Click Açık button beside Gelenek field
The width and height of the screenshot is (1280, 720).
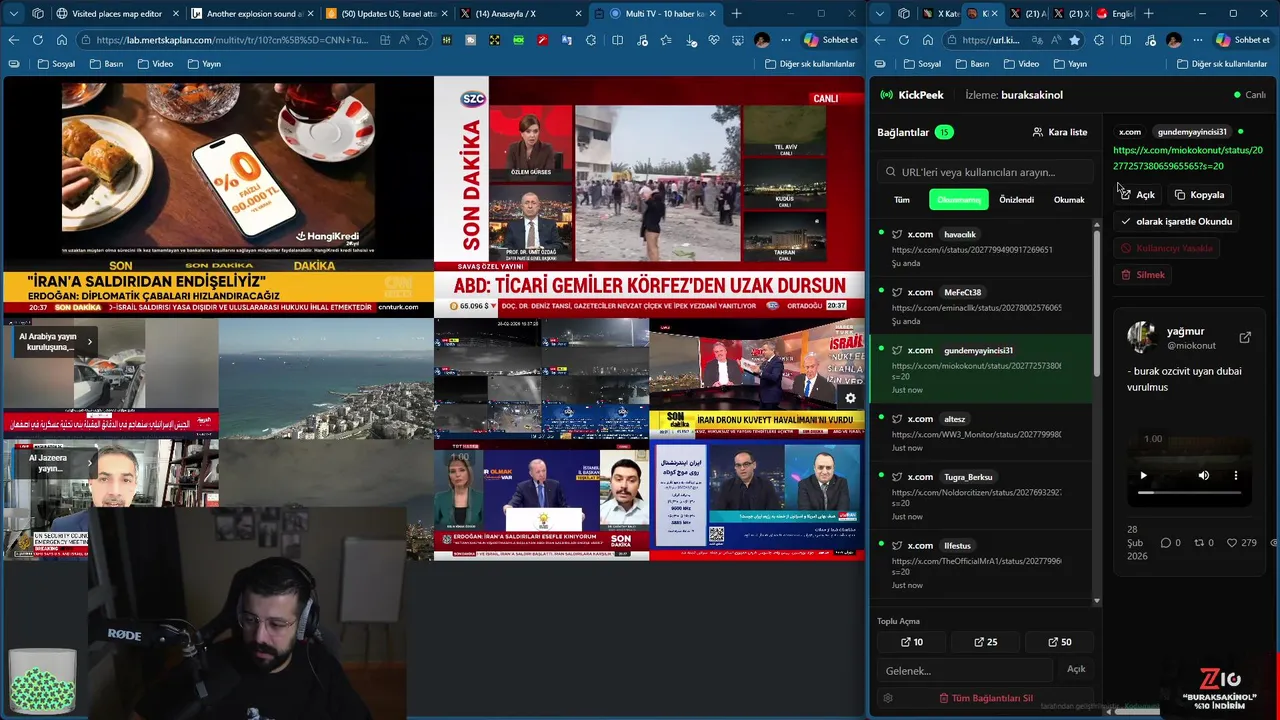(1076, 669)
